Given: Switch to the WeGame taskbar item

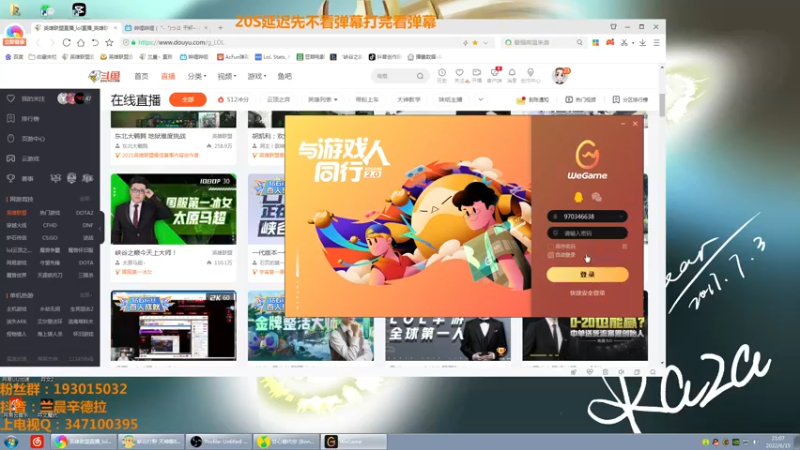Looking at the screenshot, I should (x=353, y=441).
